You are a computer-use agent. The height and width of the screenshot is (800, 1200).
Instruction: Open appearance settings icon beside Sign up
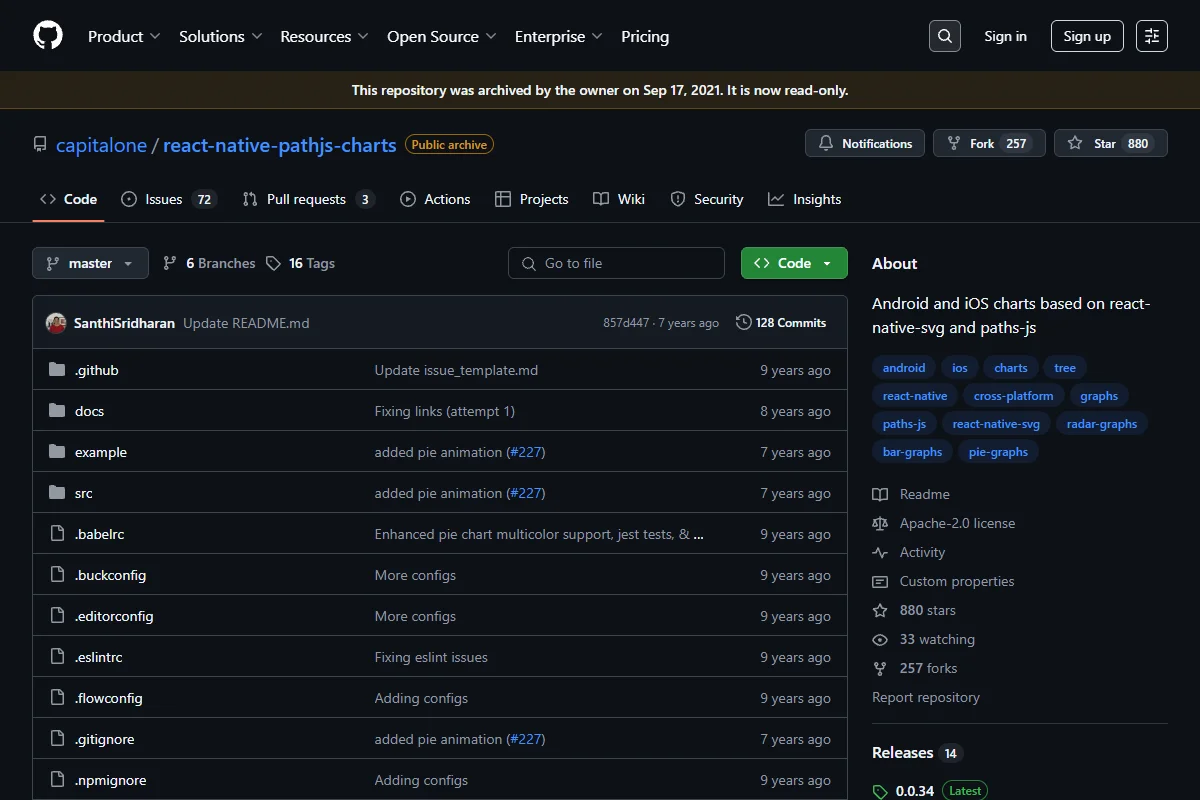point(1152,36)
